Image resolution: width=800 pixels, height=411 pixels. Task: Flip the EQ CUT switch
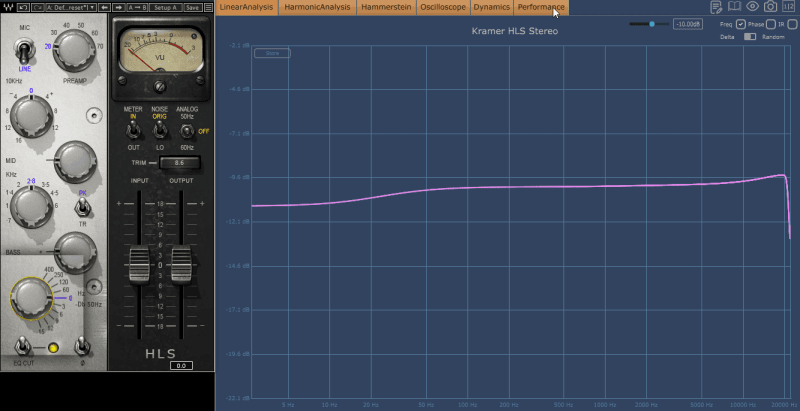[23, 346]
